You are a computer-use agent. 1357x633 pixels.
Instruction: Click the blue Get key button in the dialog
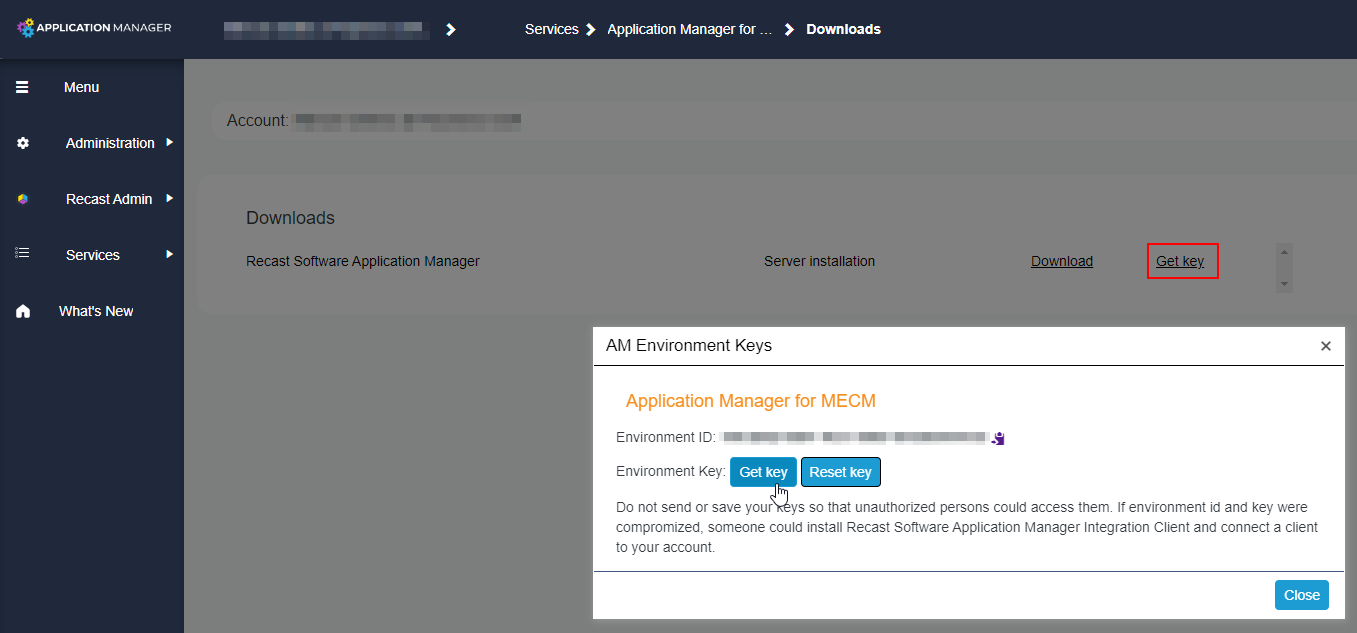763,472
